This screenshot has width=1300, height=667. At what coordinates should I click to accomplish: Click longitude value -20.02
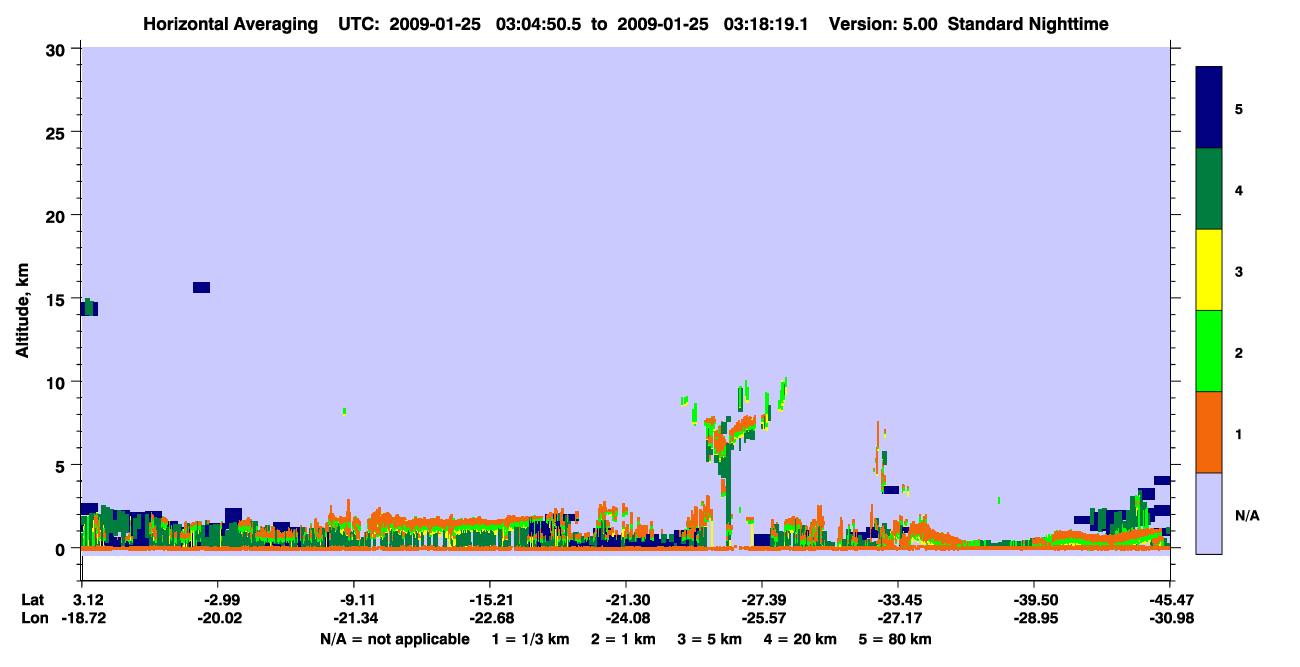[217, 618]
